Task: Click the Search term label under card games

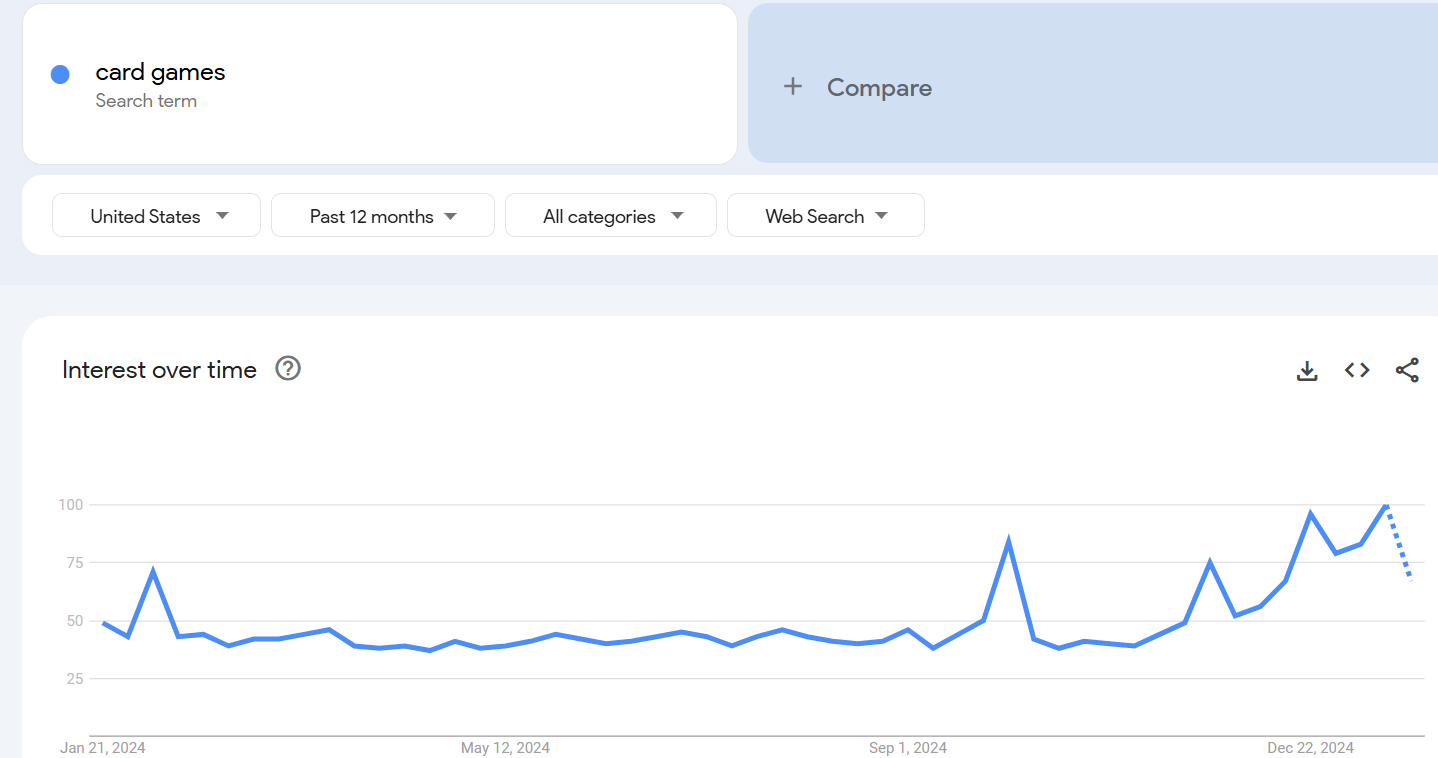Action: pyautogui.click(x=146, y=100)
